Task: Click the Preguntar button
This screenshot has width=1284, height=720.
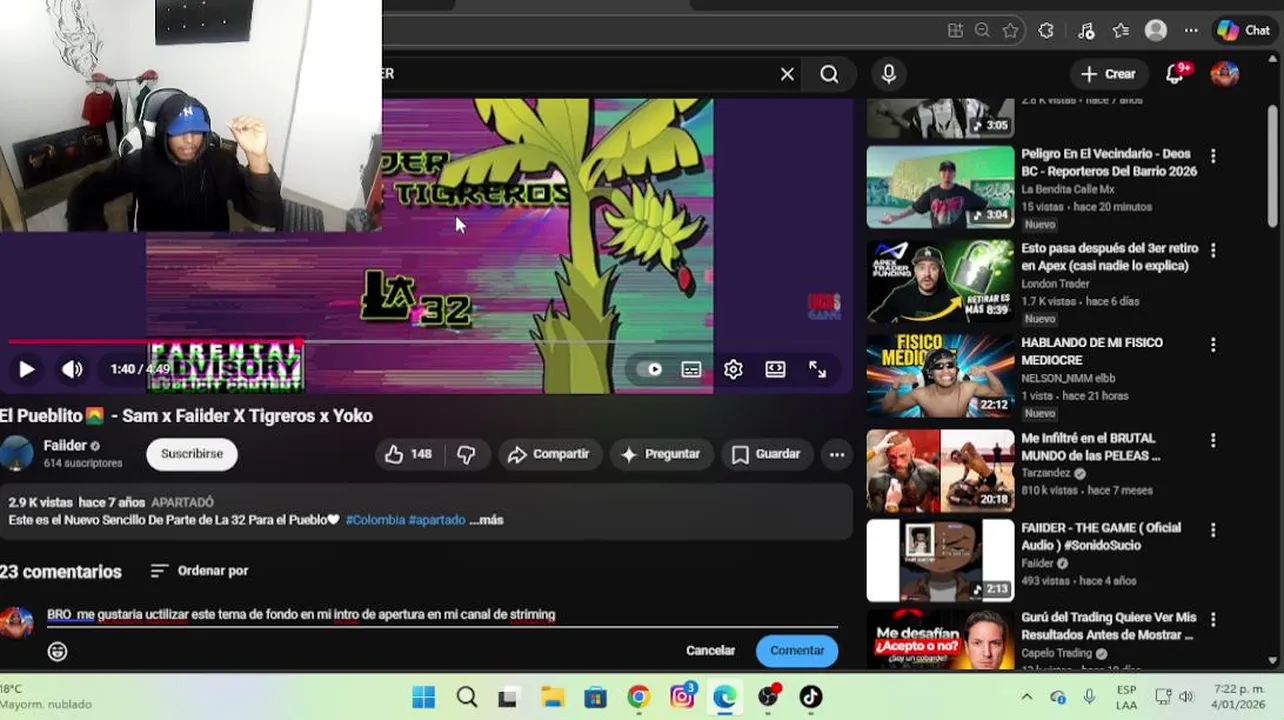Action: (660, 454)
